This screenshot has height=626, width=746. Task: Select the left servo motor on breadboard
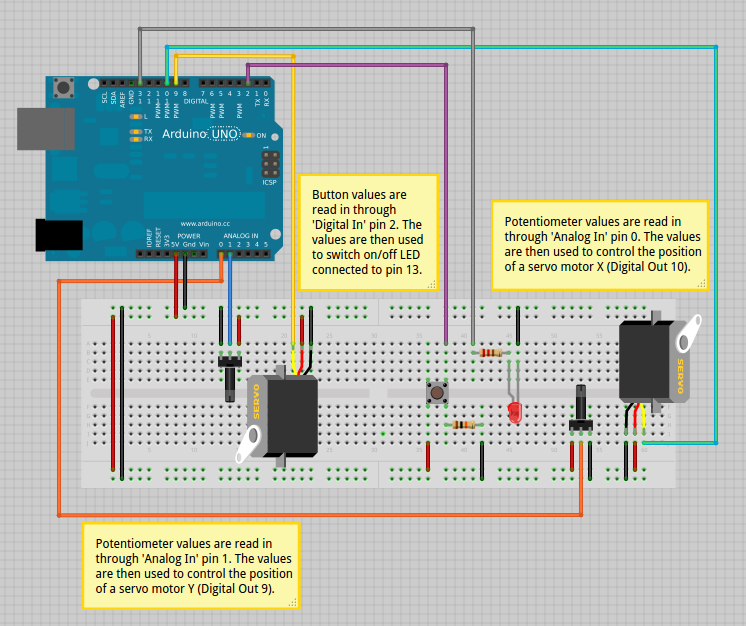285,415
